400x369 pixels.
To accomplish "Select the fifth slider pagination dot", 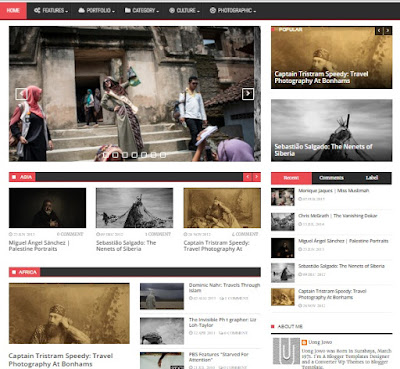I will 144,155.
